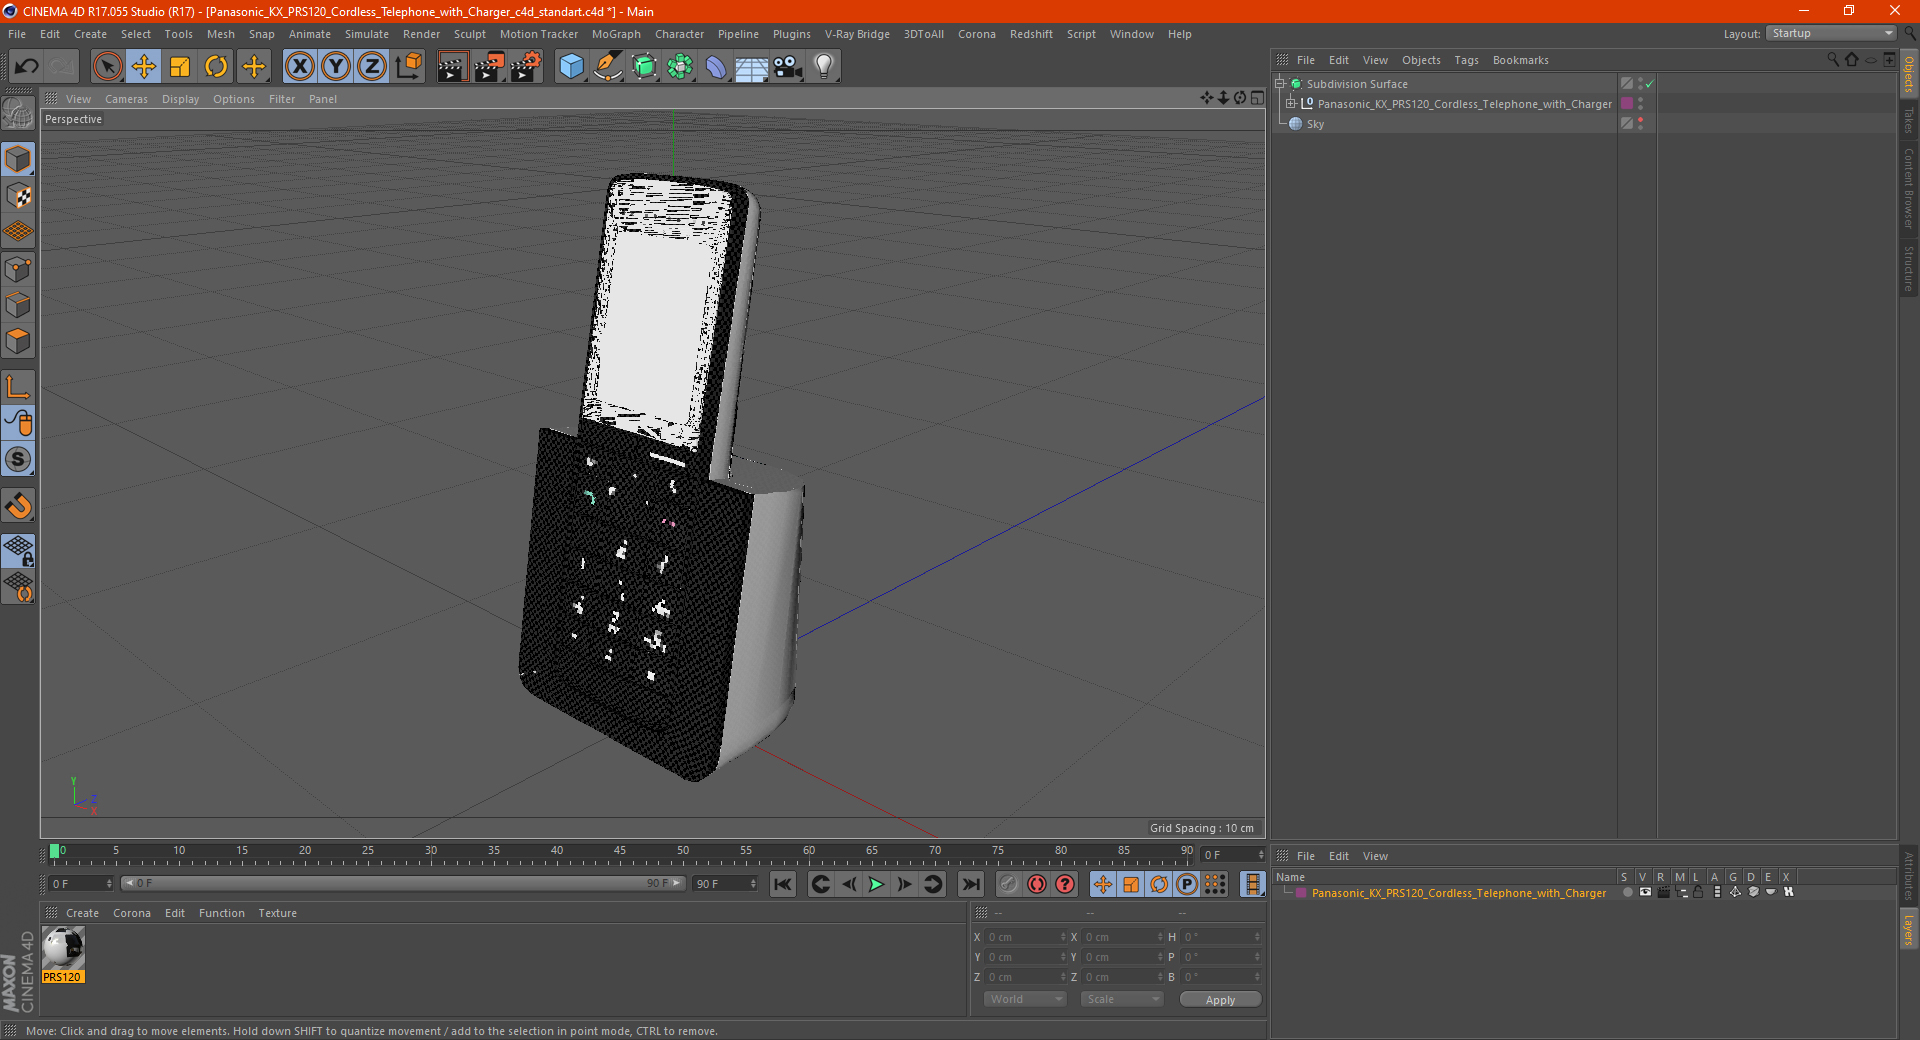The image size is (1920, 1040).
Task: Toggle X axis lock
Action: tap(299, 67)
